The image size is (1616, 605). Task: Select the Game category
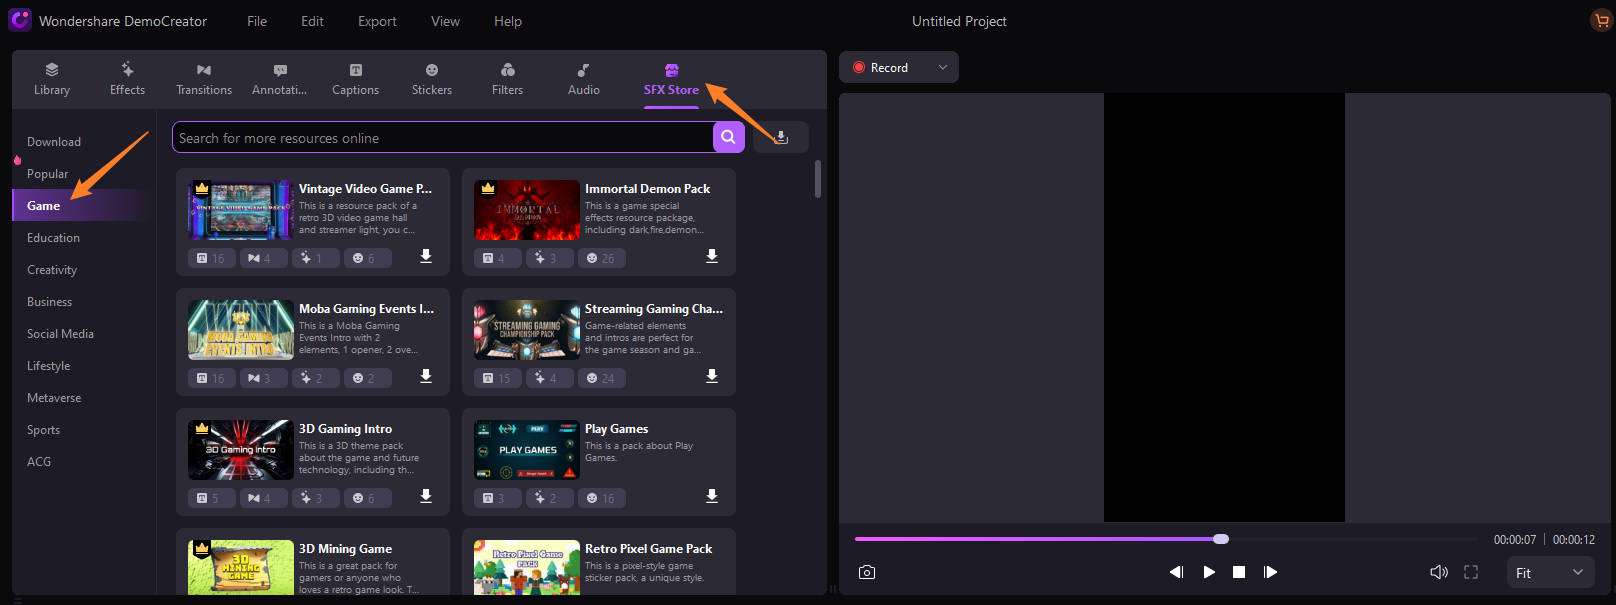pos(43,206)
